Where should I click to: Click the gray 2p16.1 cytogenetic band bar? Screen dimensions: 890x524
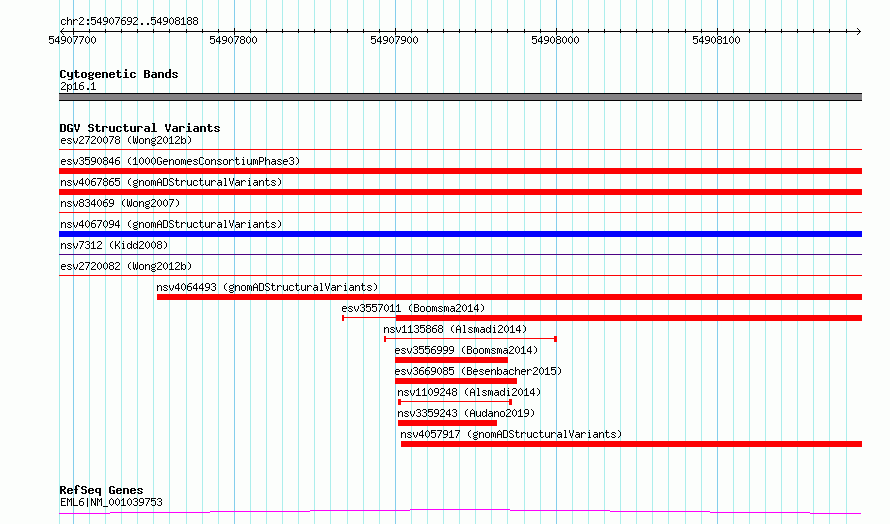click(460, 97)
